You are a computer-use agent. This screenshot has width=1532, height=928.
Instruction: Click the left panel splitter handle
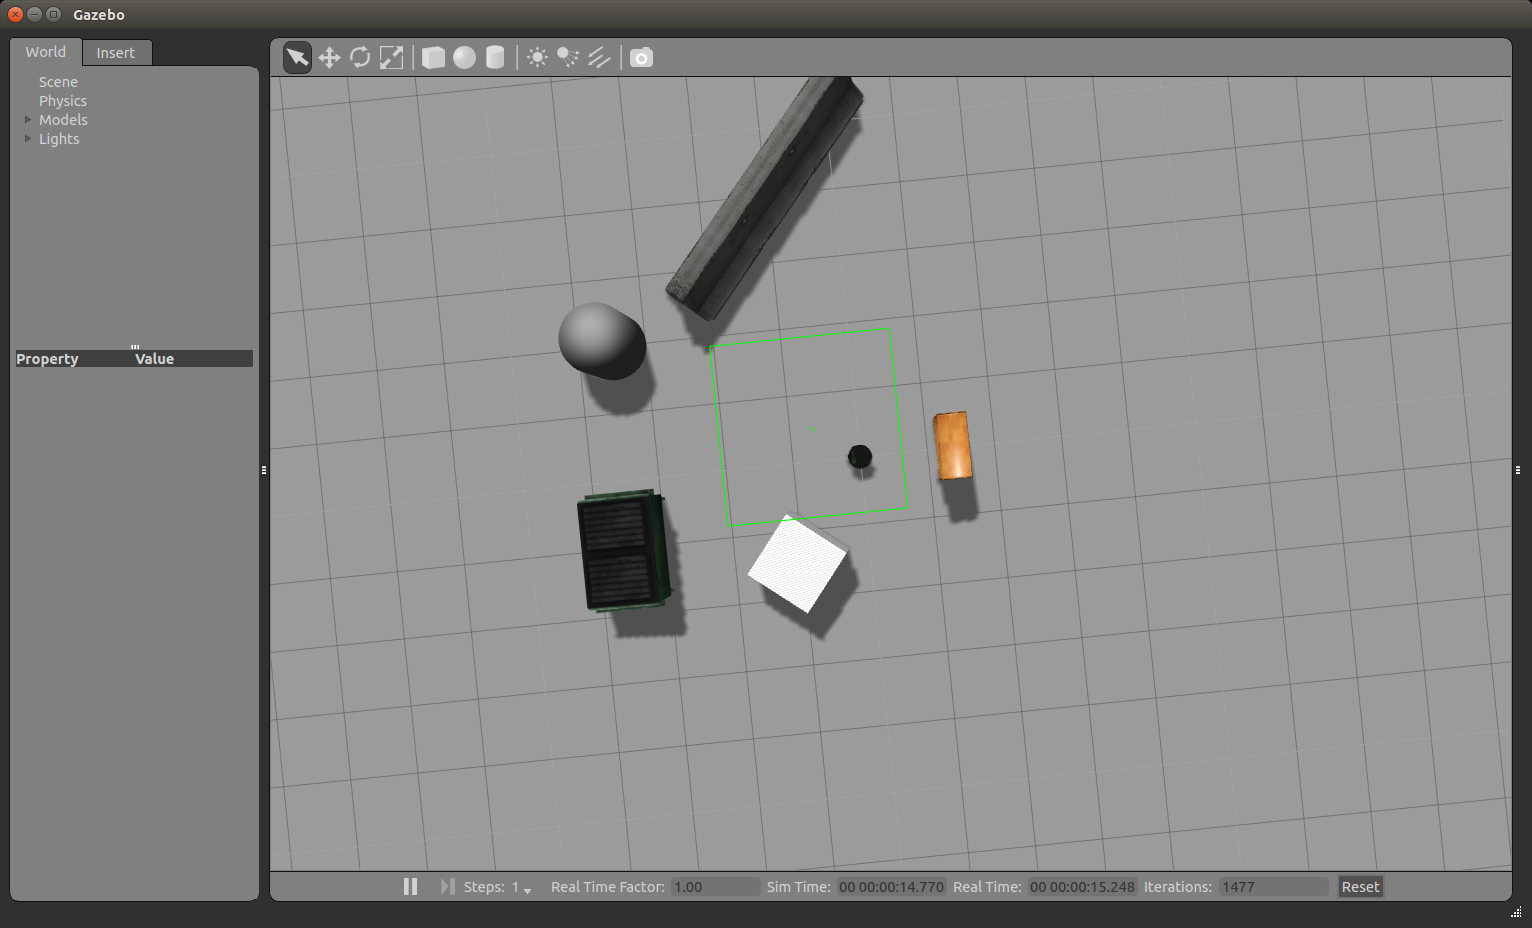coord(264,469)
